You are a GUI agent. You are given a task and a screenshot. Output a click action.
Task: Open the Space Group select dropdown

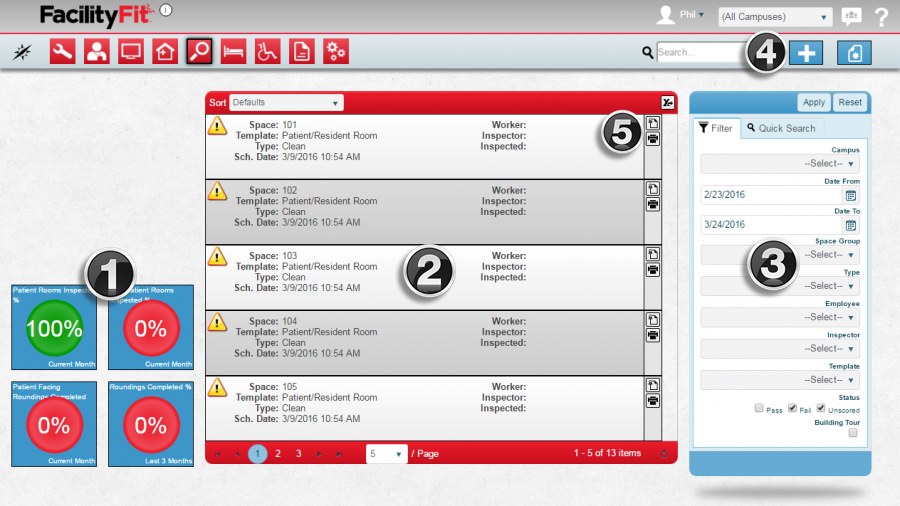[780, 255]
